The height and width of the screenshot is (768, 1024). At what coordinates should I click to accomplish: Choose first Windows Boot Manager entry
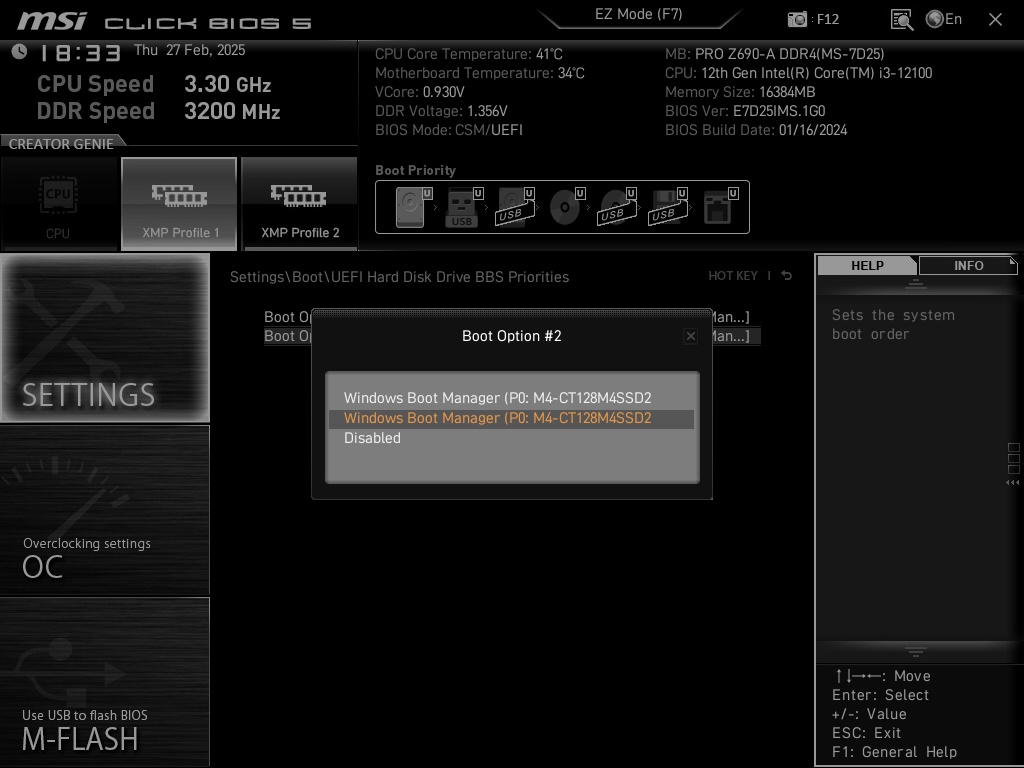[511, 398]
